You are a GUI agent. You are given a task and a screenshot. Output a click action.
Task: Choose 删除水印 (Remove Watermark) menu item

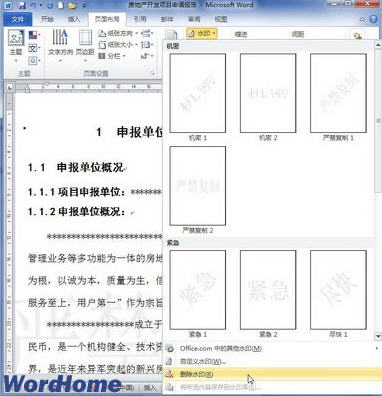pos(273,374)
